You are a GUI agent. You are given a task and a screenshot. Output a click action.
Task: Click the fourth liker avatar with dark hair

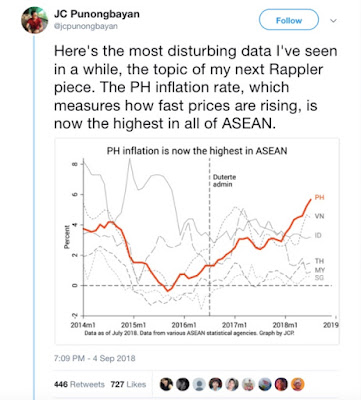[216, 384]
